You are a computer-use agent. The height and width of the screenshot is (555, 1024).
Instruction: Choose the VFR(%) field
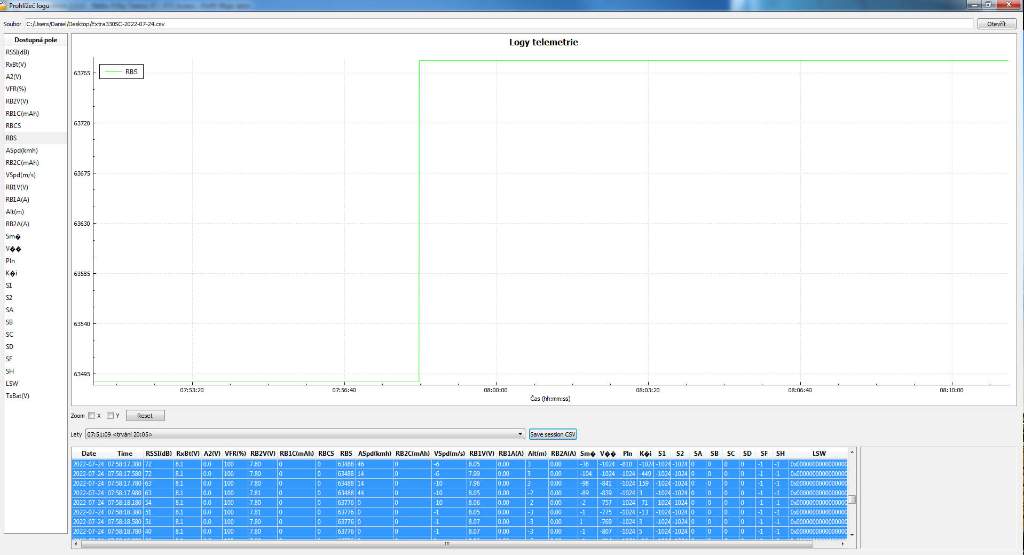click(15, 88)
